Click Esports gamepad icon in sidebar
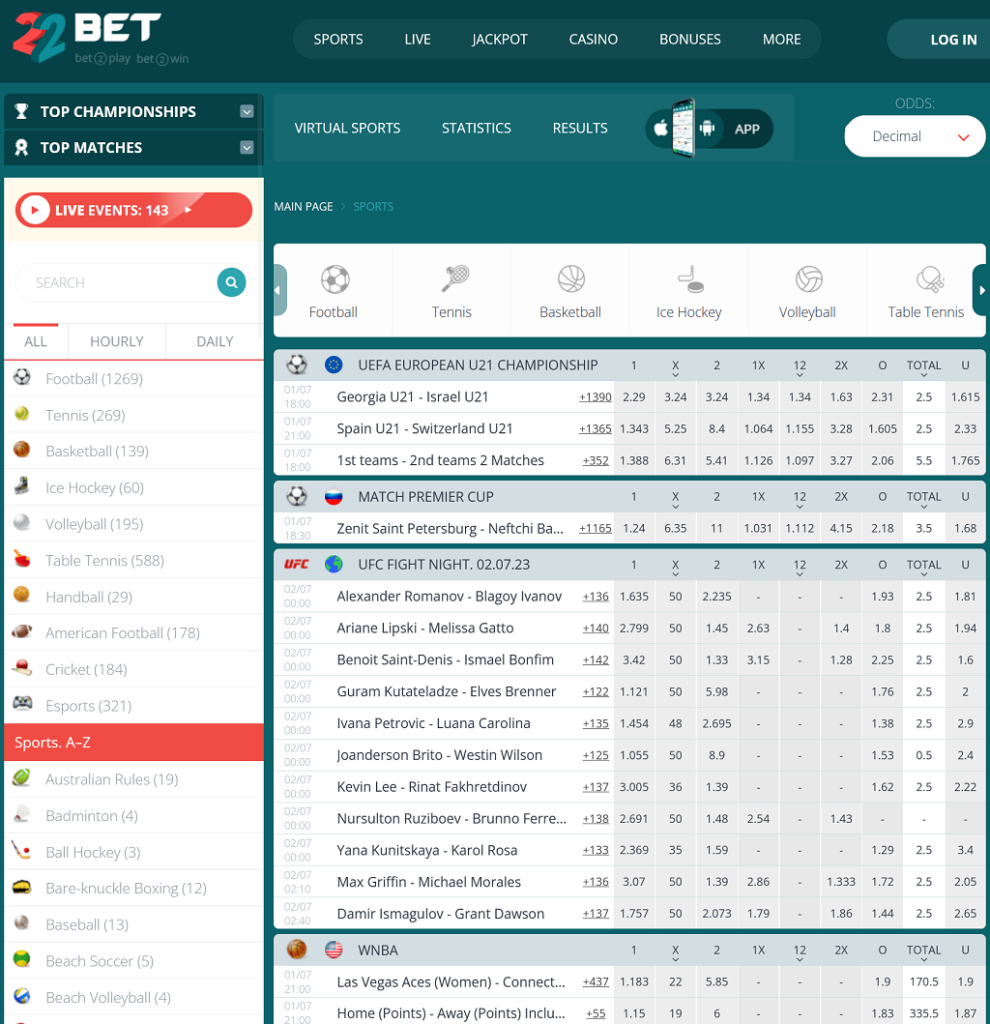 tap(23, 703)
